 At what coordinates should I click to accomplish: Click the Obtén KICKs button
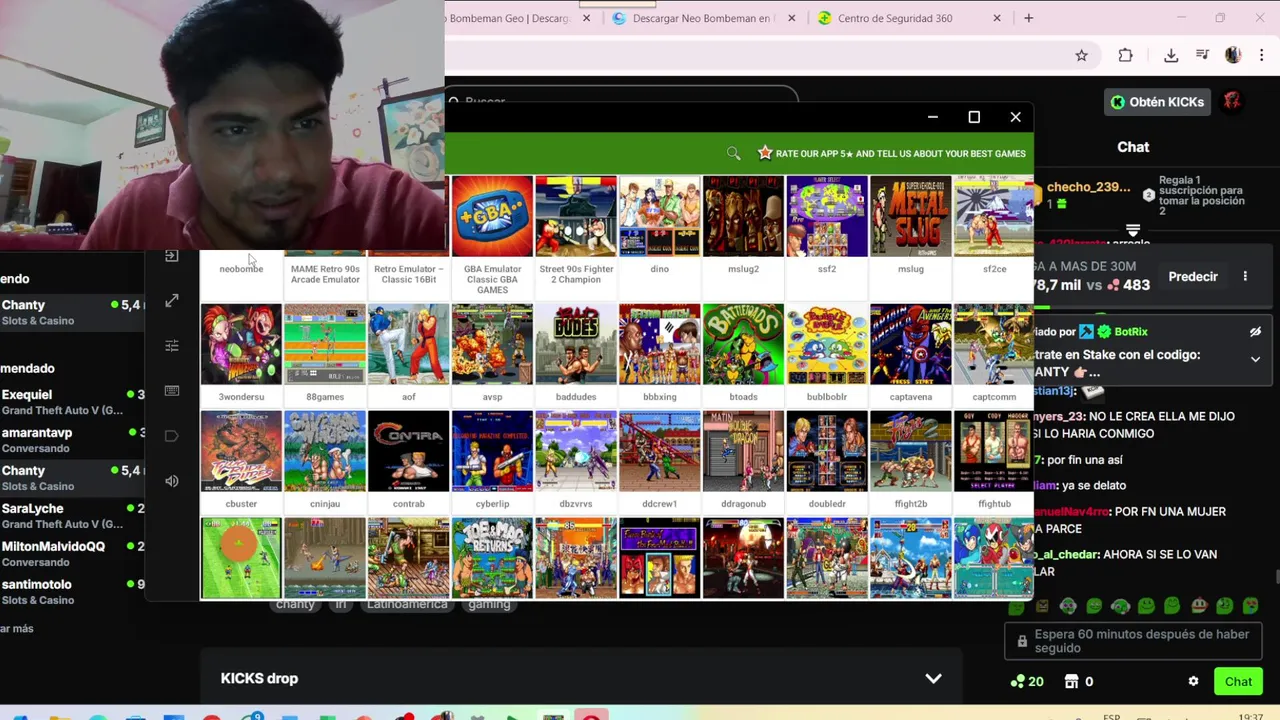(x=1158, y=102)
